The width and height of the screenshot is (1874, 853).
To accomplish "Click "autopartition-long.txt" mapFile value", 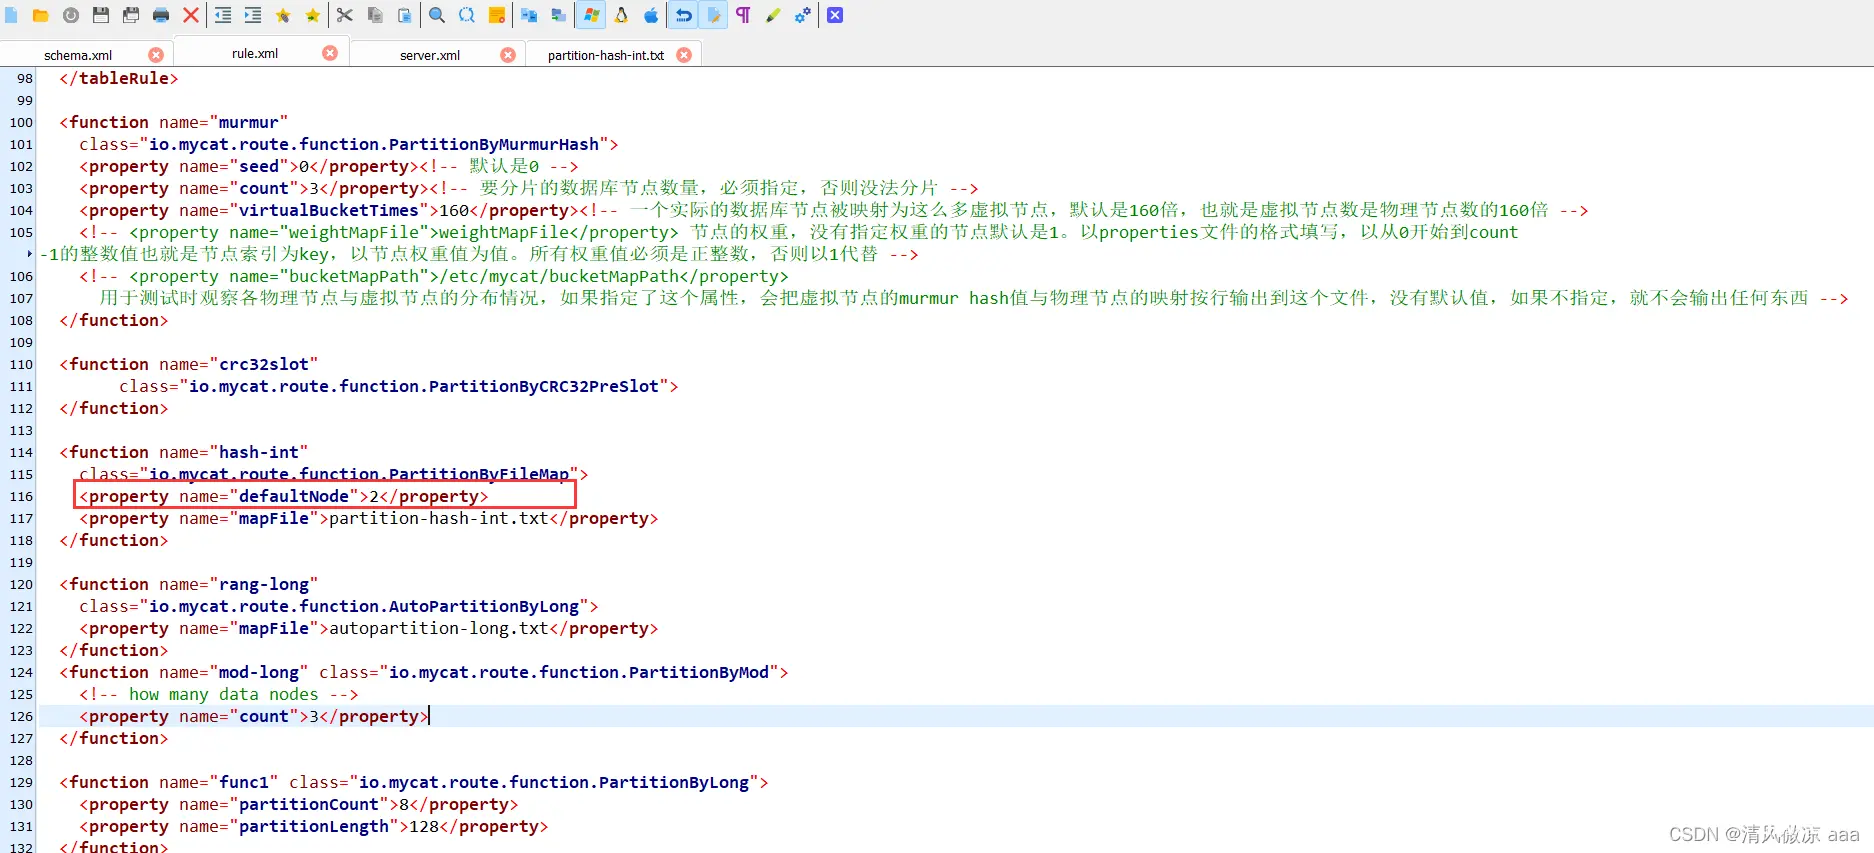I will click(439, 628).
